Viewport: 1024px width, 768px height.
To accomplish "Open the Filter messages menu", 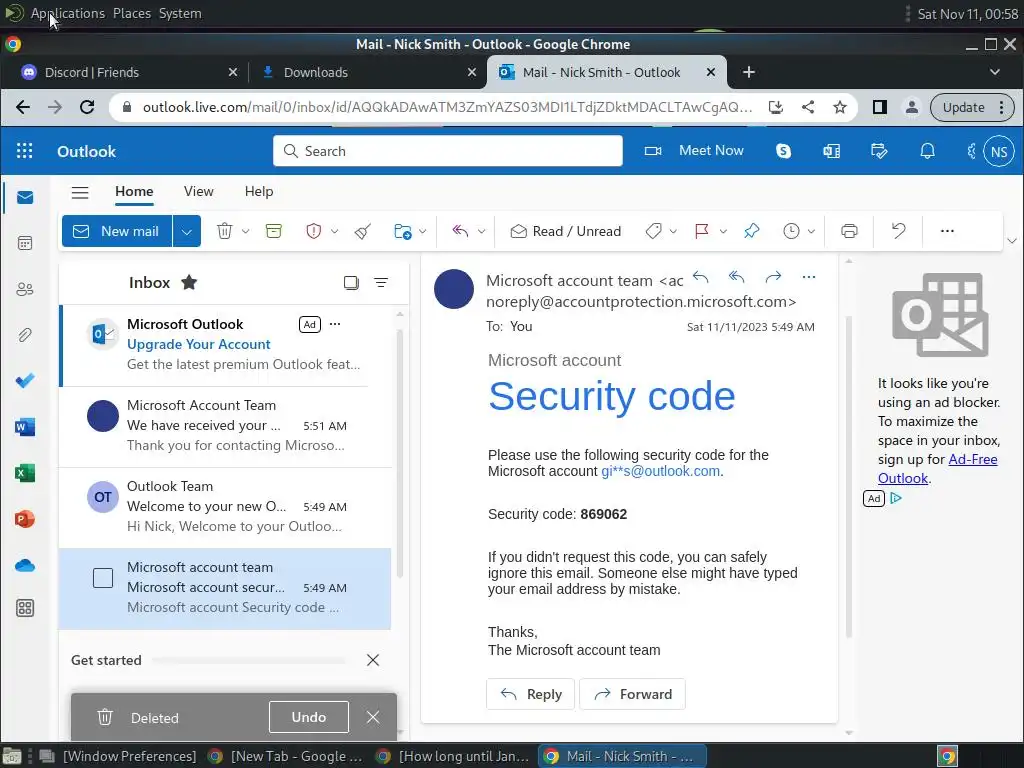I will pyautogui.click(x=381, y=283).
